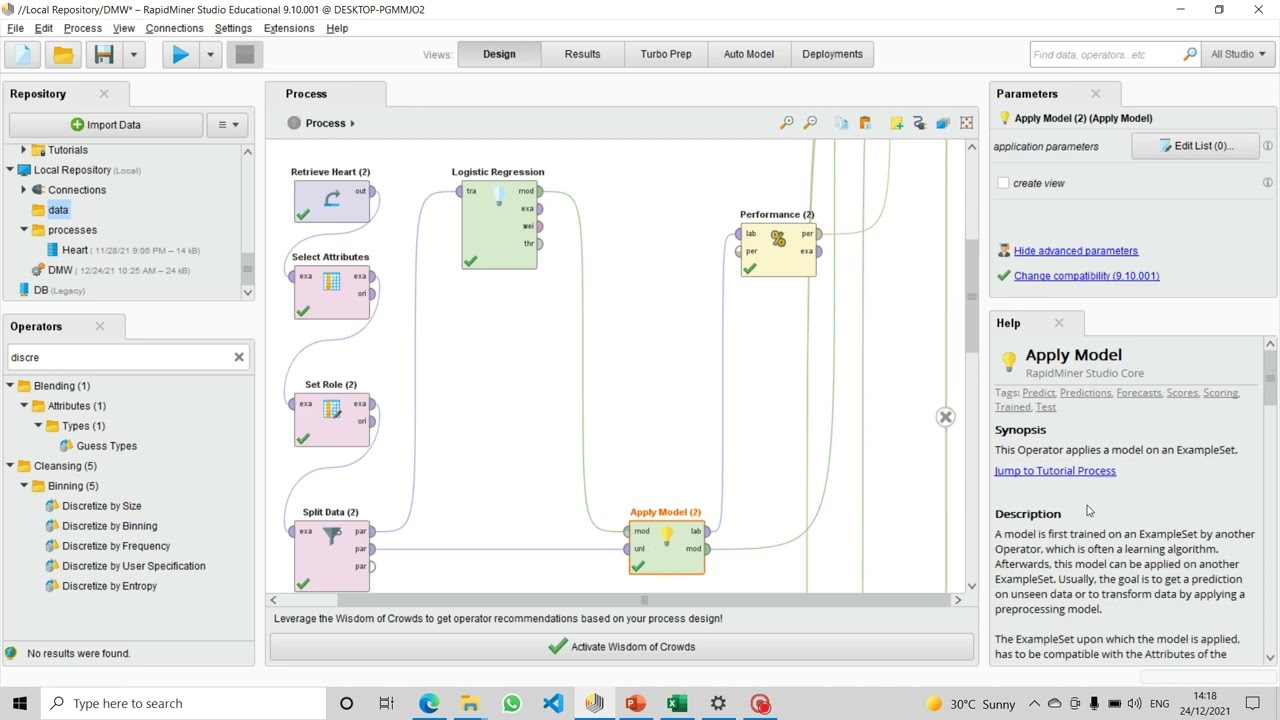Click Hide advanced parameters link
1280x720 pixels.
pyautogui.click(x=1076, y=251)
